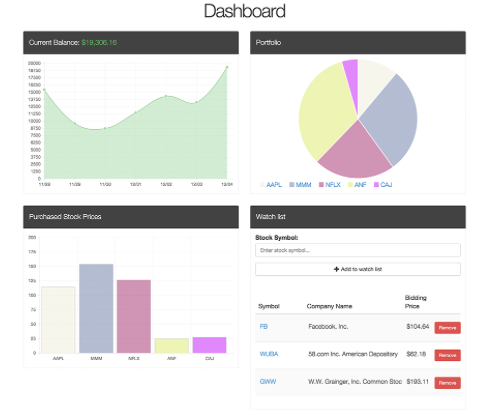
Task: Open the CAJ legend link in Portfolio
Action: click(386, 185)
